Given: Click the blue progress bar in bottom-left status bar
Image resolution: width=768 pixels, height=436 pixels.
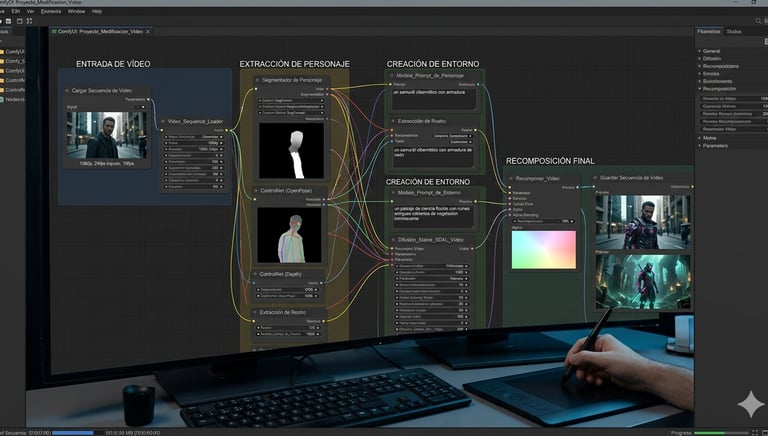Looking at the screenshot, I should point(72,433).
